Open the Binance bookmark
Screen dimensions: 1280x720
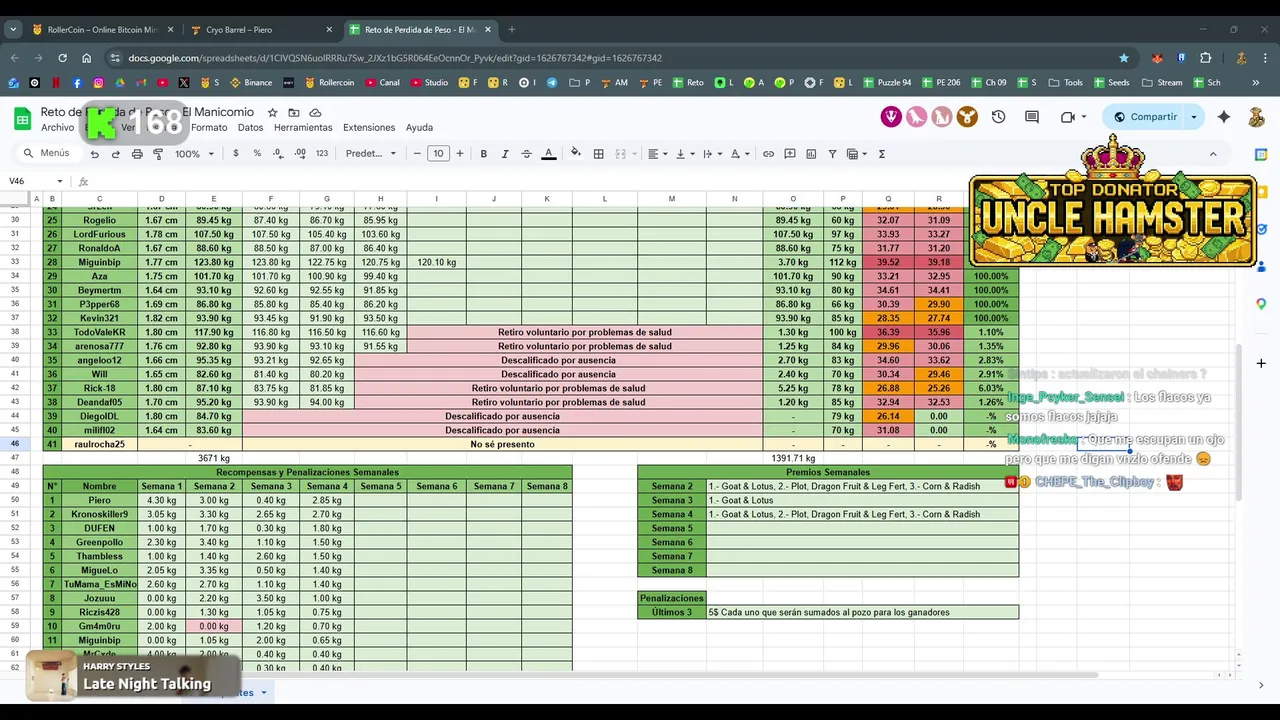pyautogui.click(x=252, y=83)
